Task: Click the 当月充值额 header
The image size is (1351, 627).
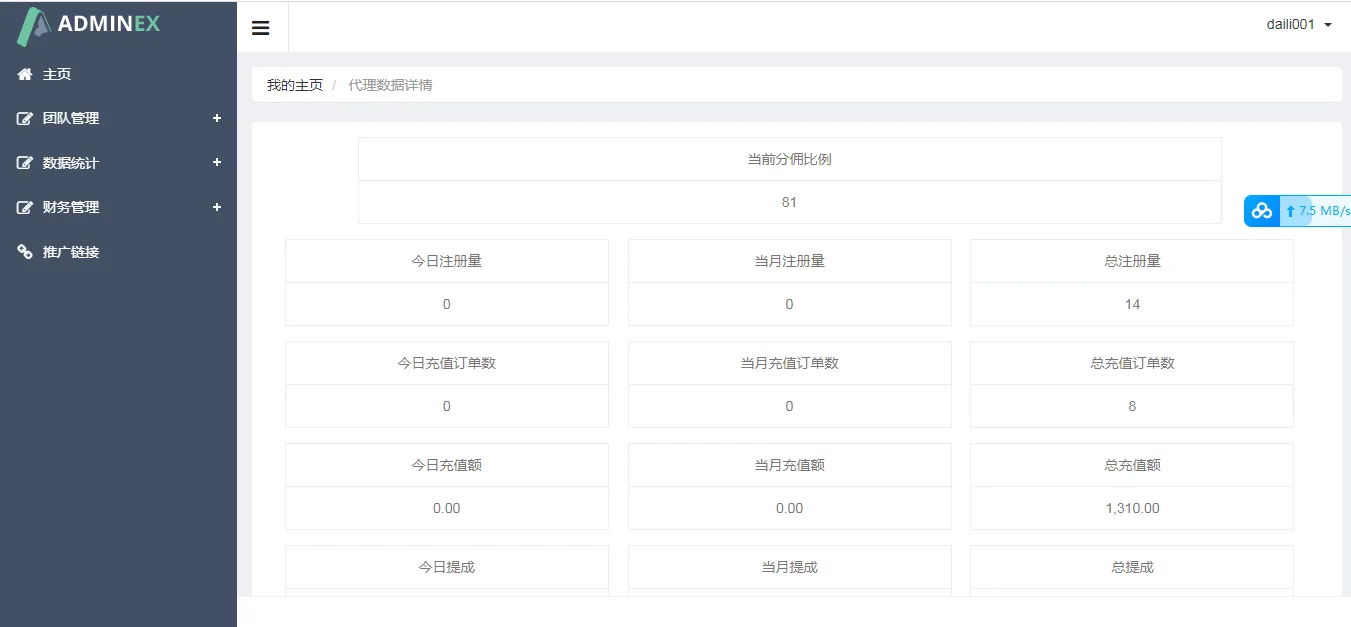Action: click(x=790, y=465)
